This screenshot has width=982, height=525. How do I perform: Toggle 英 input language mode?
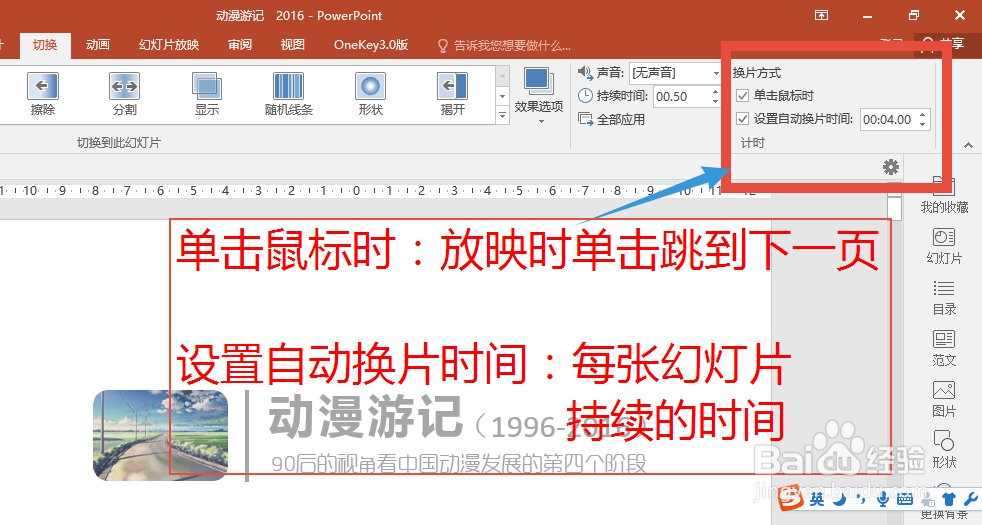[817, 499]
